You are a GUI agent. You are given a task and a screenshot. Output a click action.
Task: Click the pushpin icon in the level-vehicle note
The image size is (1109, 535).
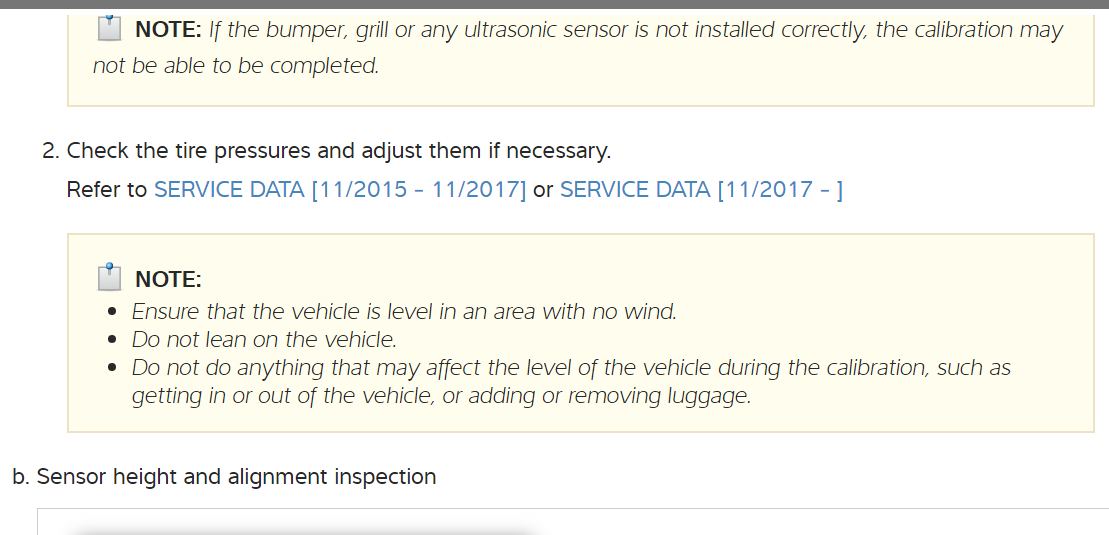click(110, 277)
